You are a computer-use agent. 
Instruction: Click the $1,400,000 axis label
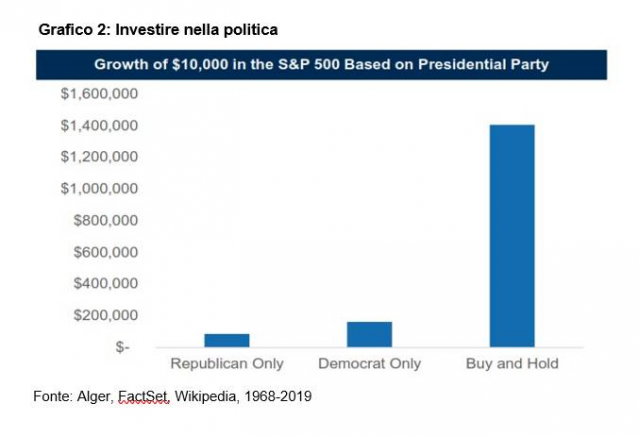pyautogui.click(x=99, y=126)
